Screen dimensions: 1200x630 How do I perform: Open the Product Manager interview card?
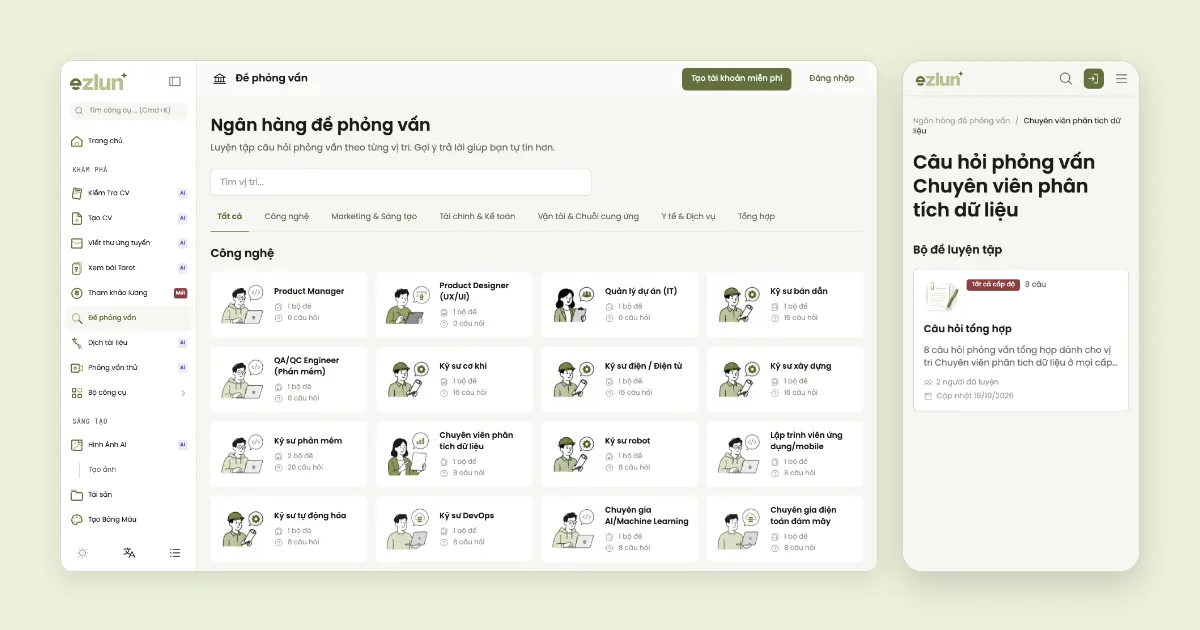289,305
